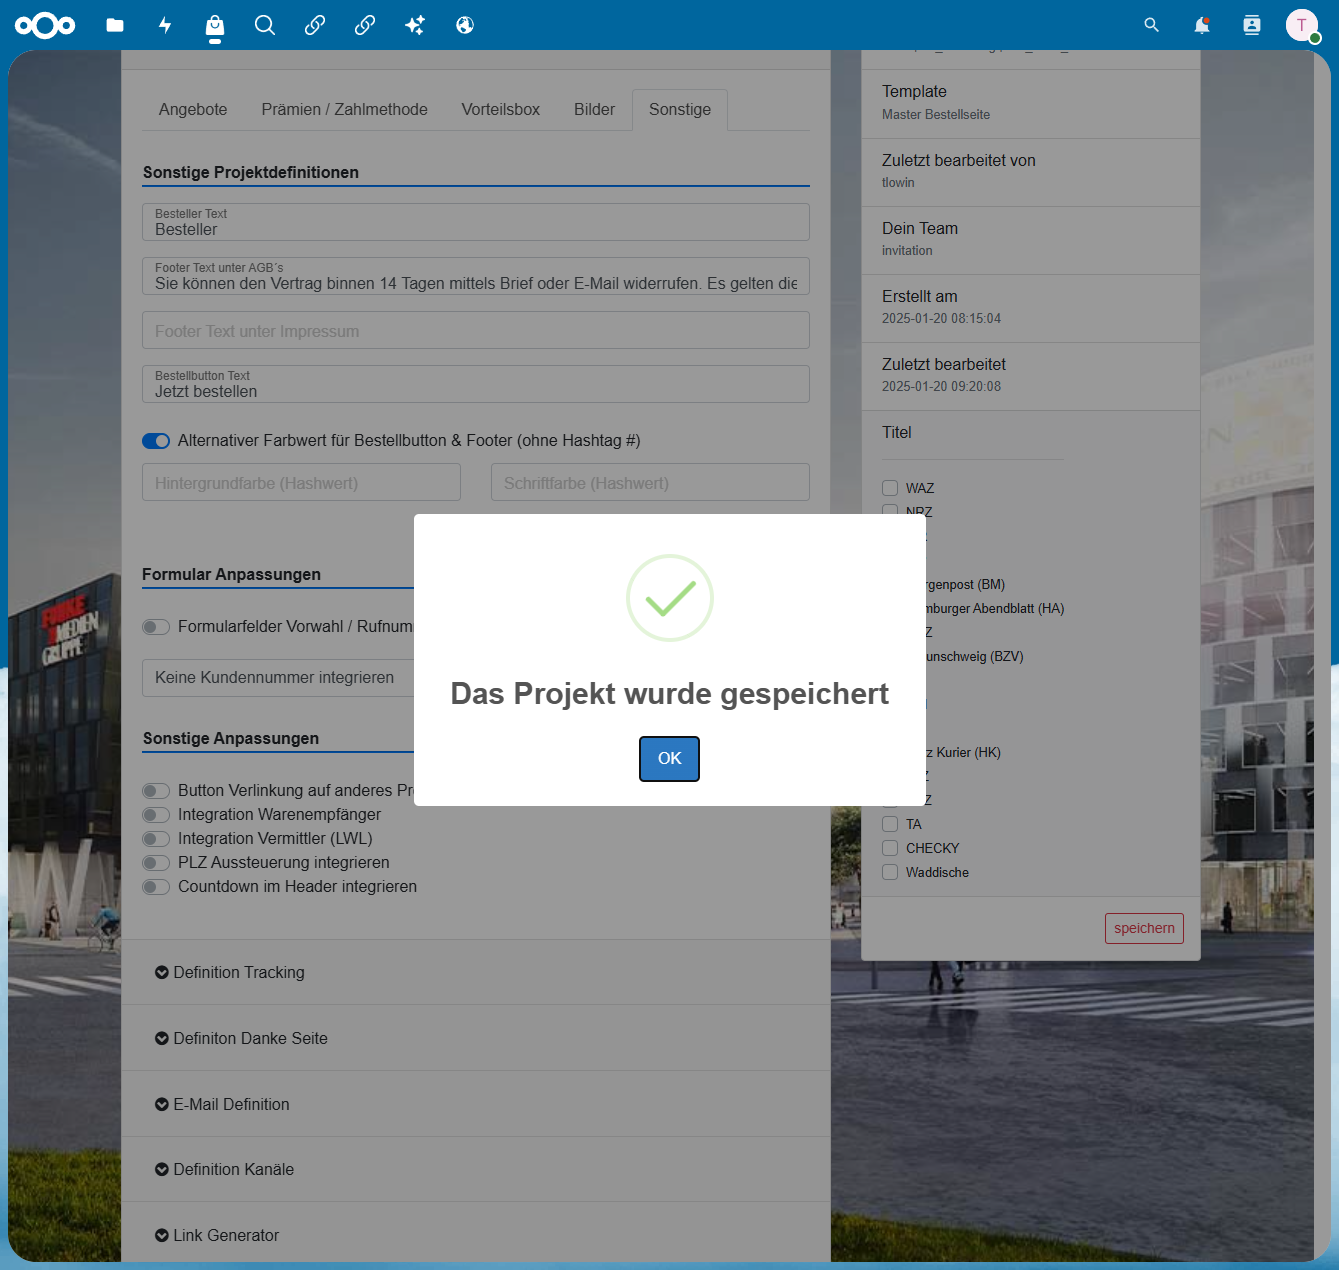
Task: Open the Contacts menu icon
Action: pos(1252,25)
